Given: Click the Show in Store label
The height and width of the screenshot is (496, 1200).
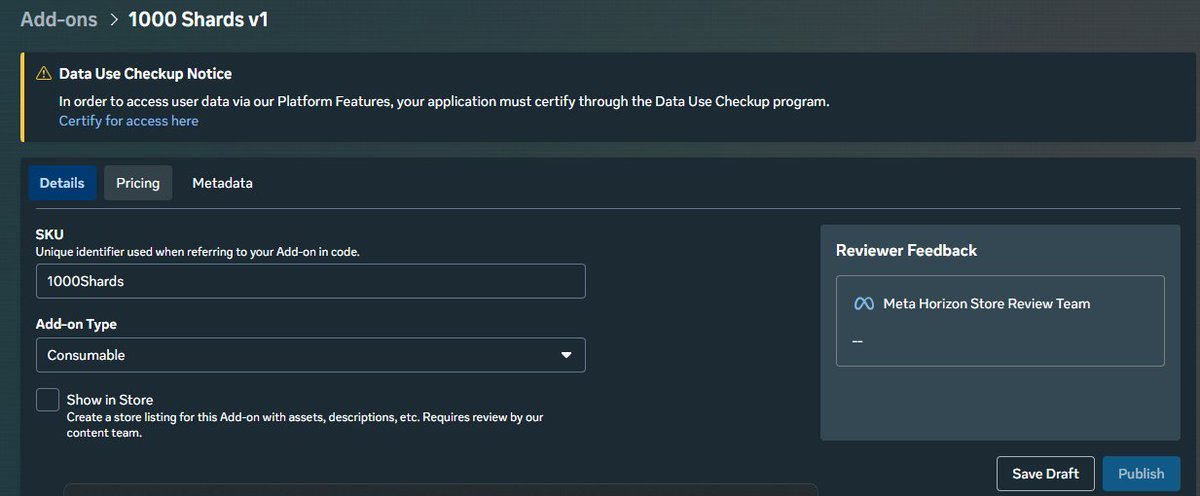Looking at the screenshot, I should [110, 400].
